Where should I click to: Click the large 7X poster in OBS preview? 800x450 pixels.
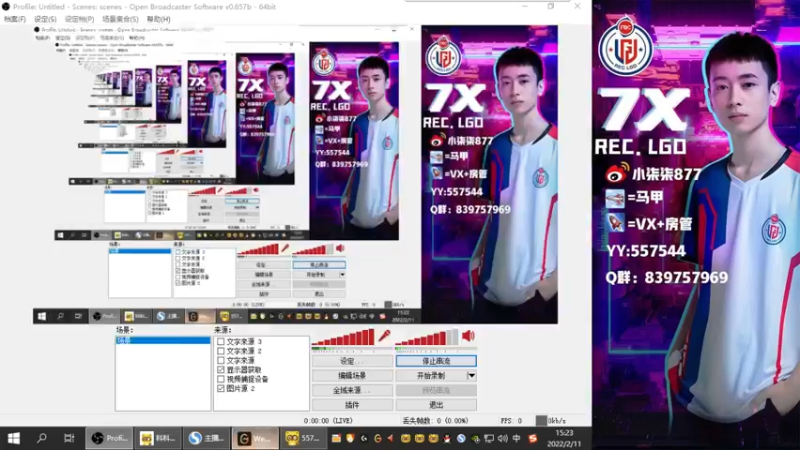[489, 174]
